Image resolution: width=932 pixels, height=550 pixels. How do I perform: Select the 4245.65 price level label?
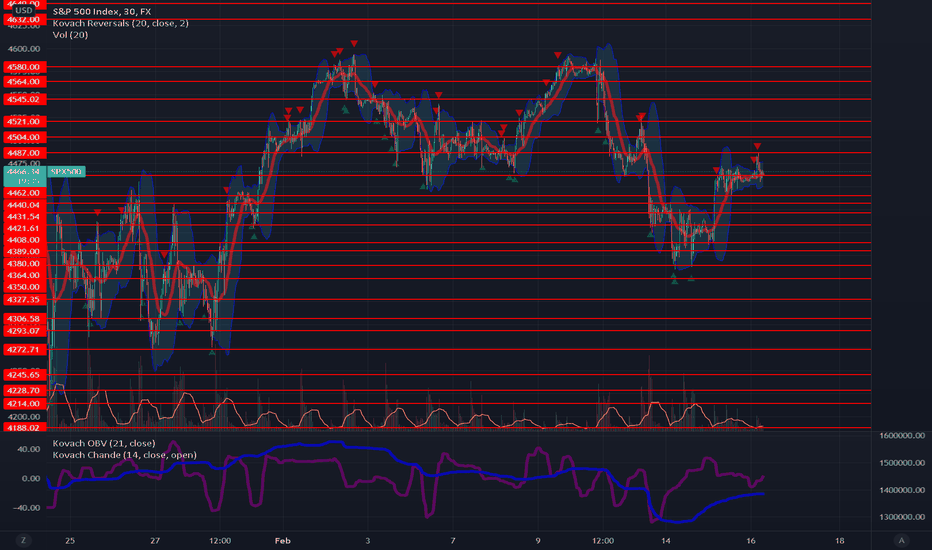coord(24,375)
